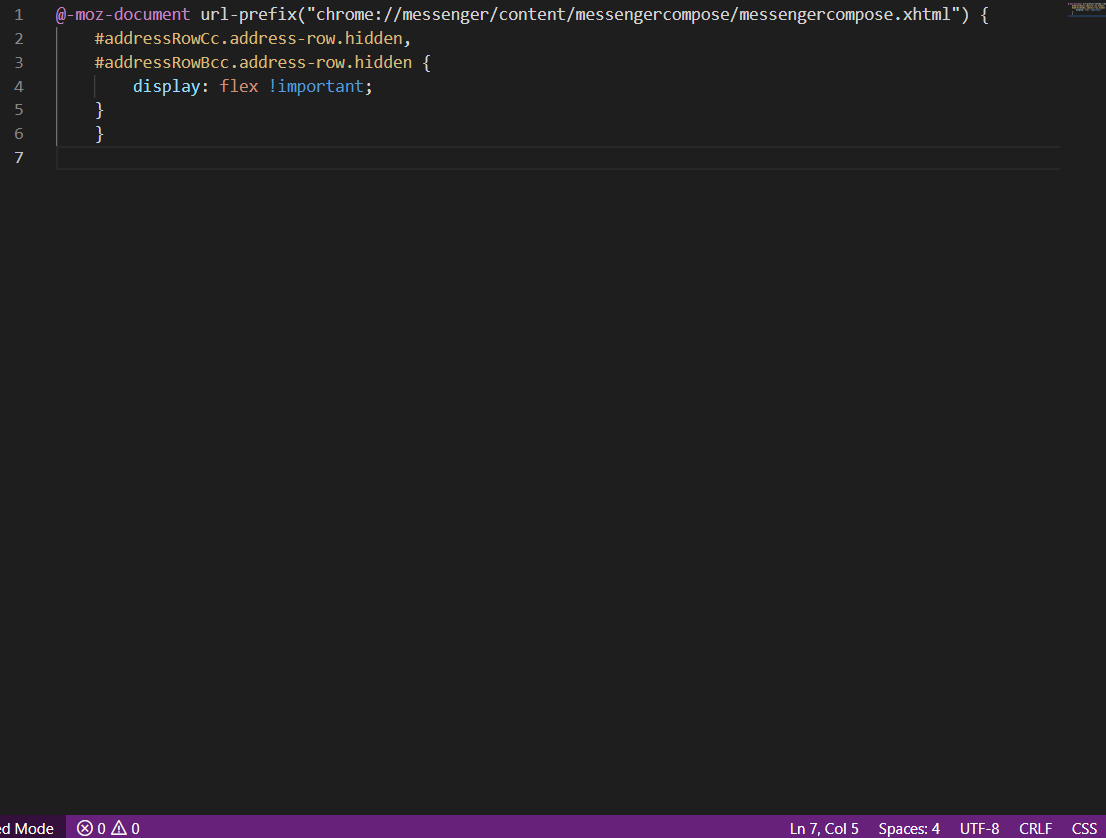Click the error count icon in status bar

85,828
